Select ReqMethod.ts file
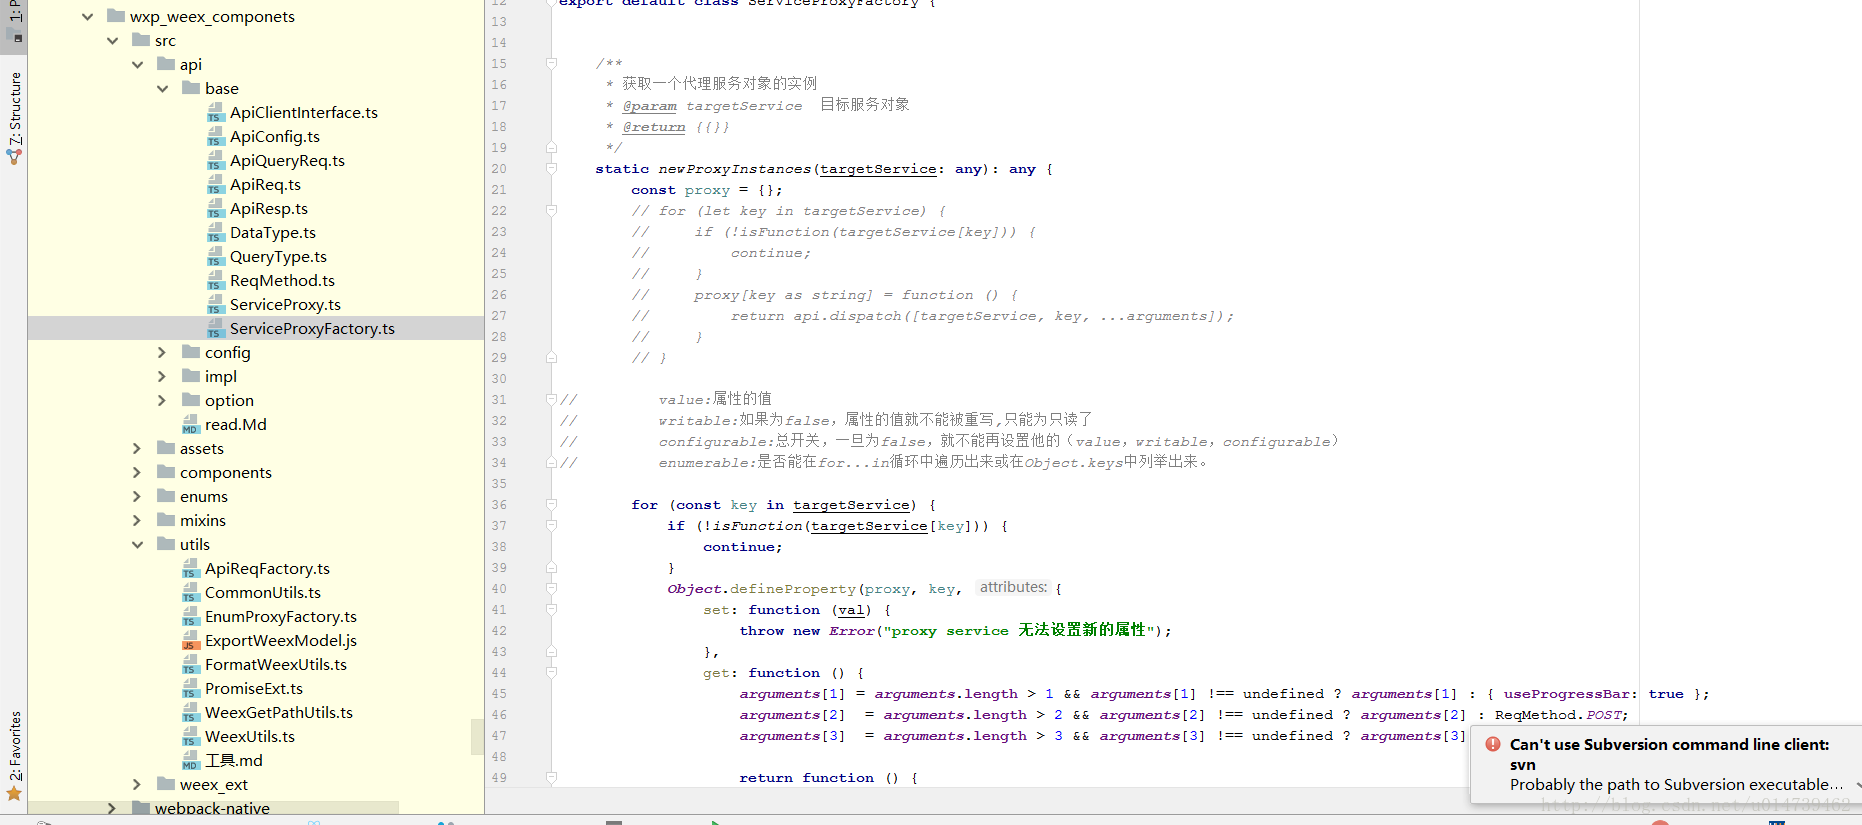Screen dimensions: 1862x825 [x=282, y=281]
